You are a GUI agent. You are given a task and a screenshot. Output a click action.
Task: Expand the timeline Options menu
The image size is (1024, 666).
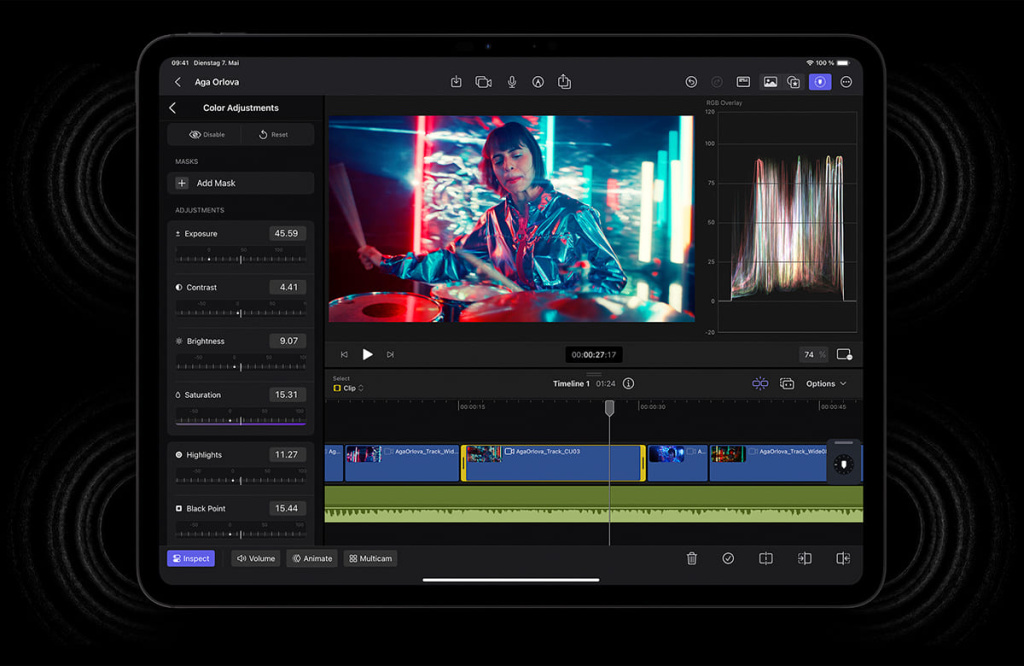826,383
